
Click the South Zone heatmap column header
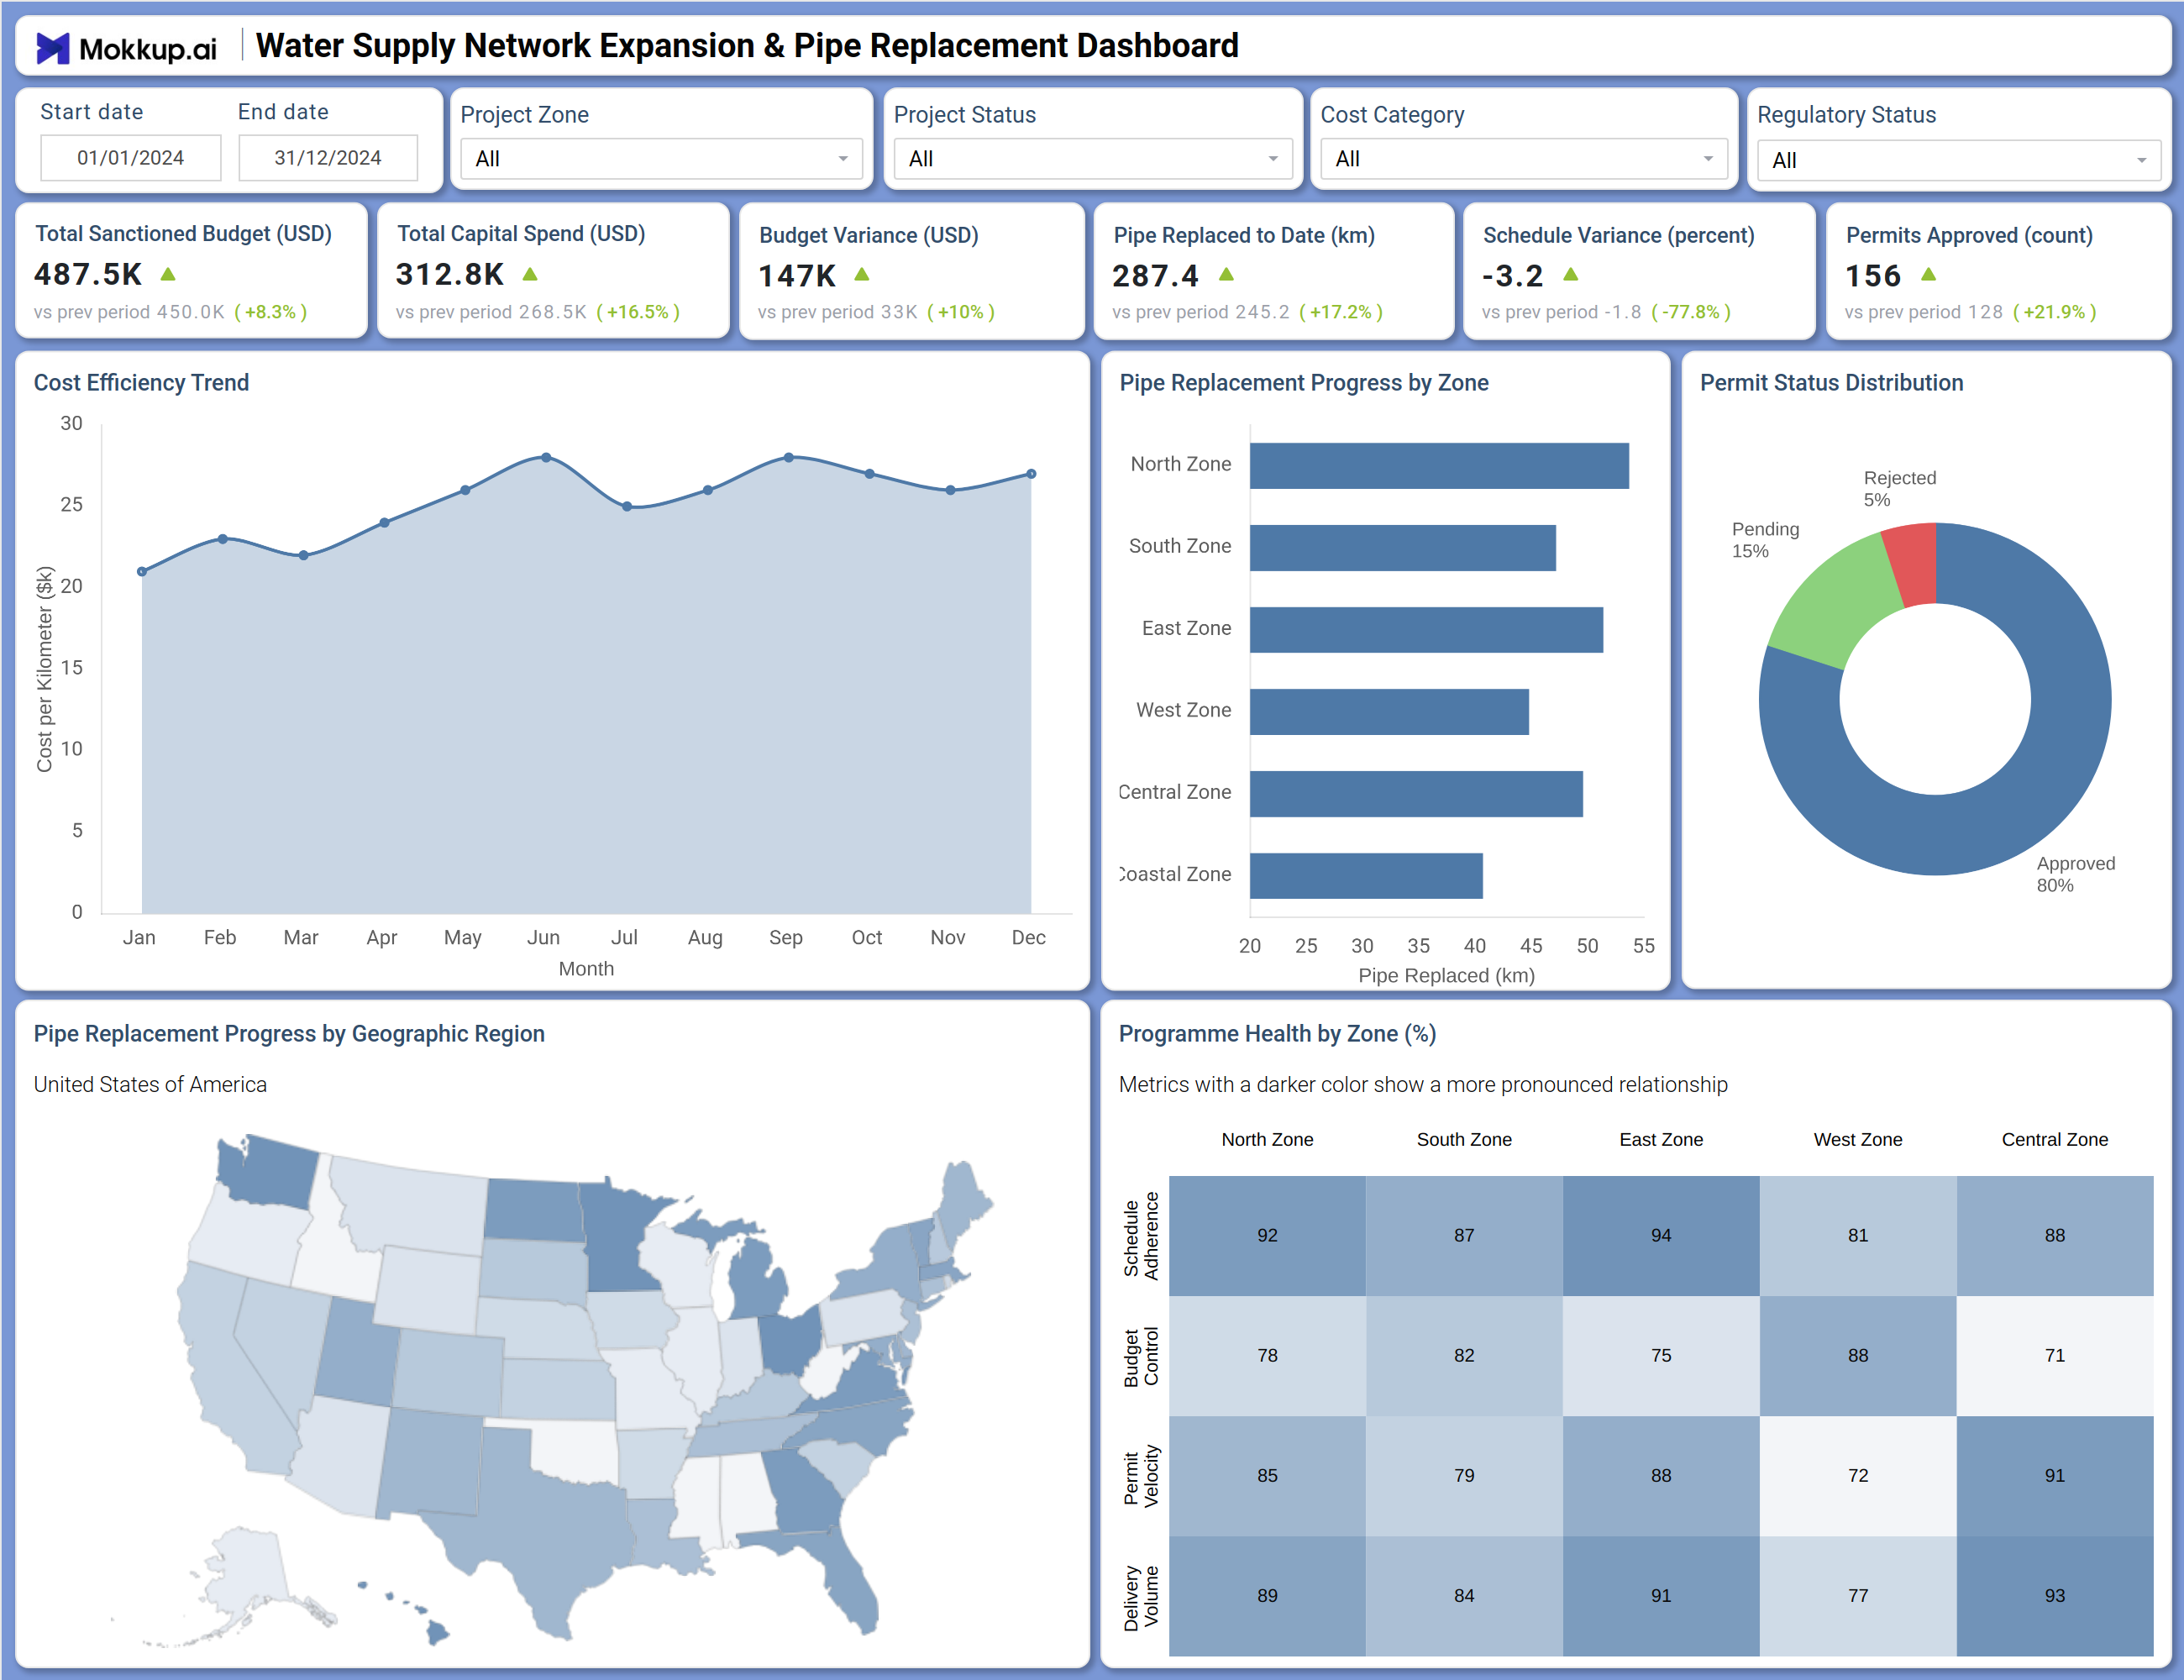[x=1464, y=1140]
